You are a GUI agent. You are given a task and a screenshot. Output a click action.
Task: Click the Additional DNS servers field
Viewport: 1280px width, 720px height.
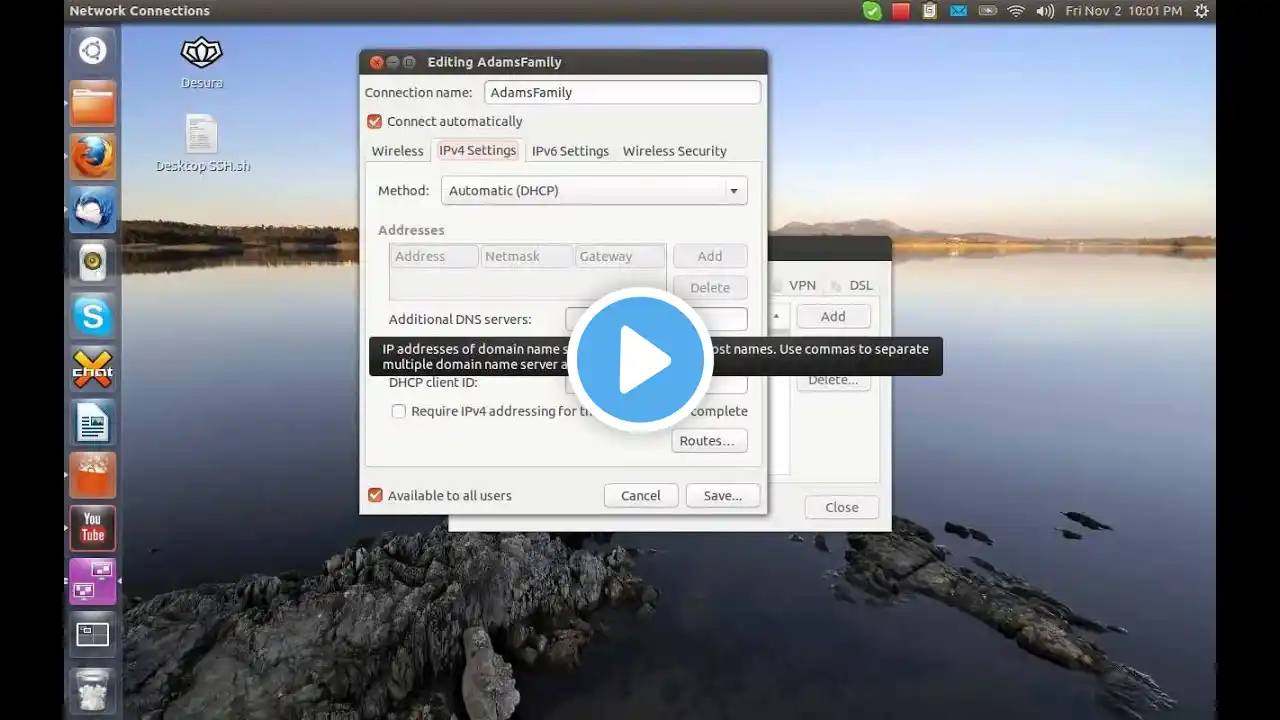click(x=656, y=319)
